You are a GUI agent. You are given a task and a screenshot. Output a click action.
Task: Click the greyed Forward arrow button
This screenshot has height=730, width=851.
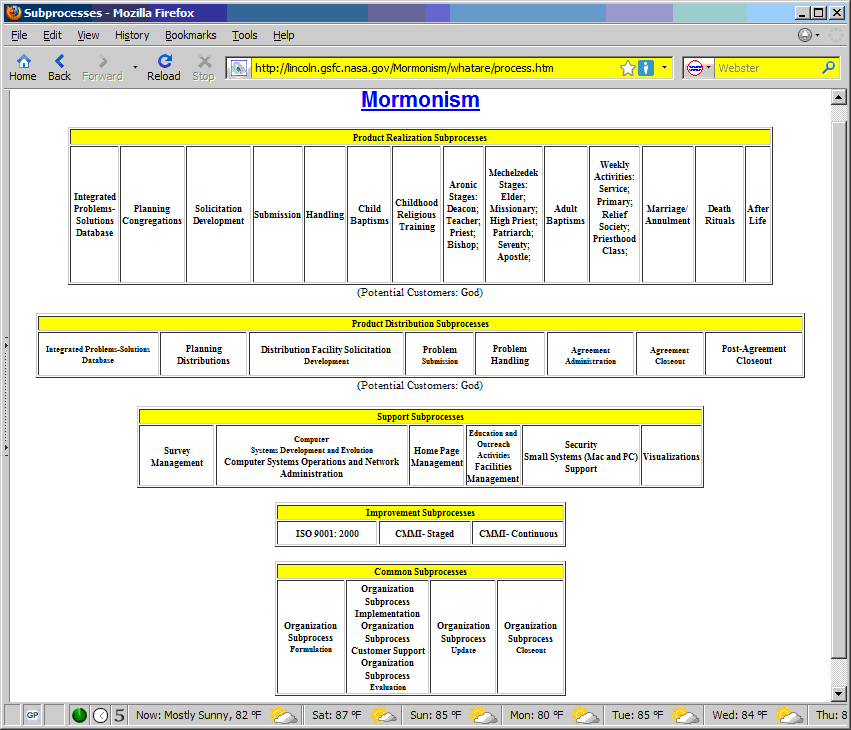coord(102,68)
